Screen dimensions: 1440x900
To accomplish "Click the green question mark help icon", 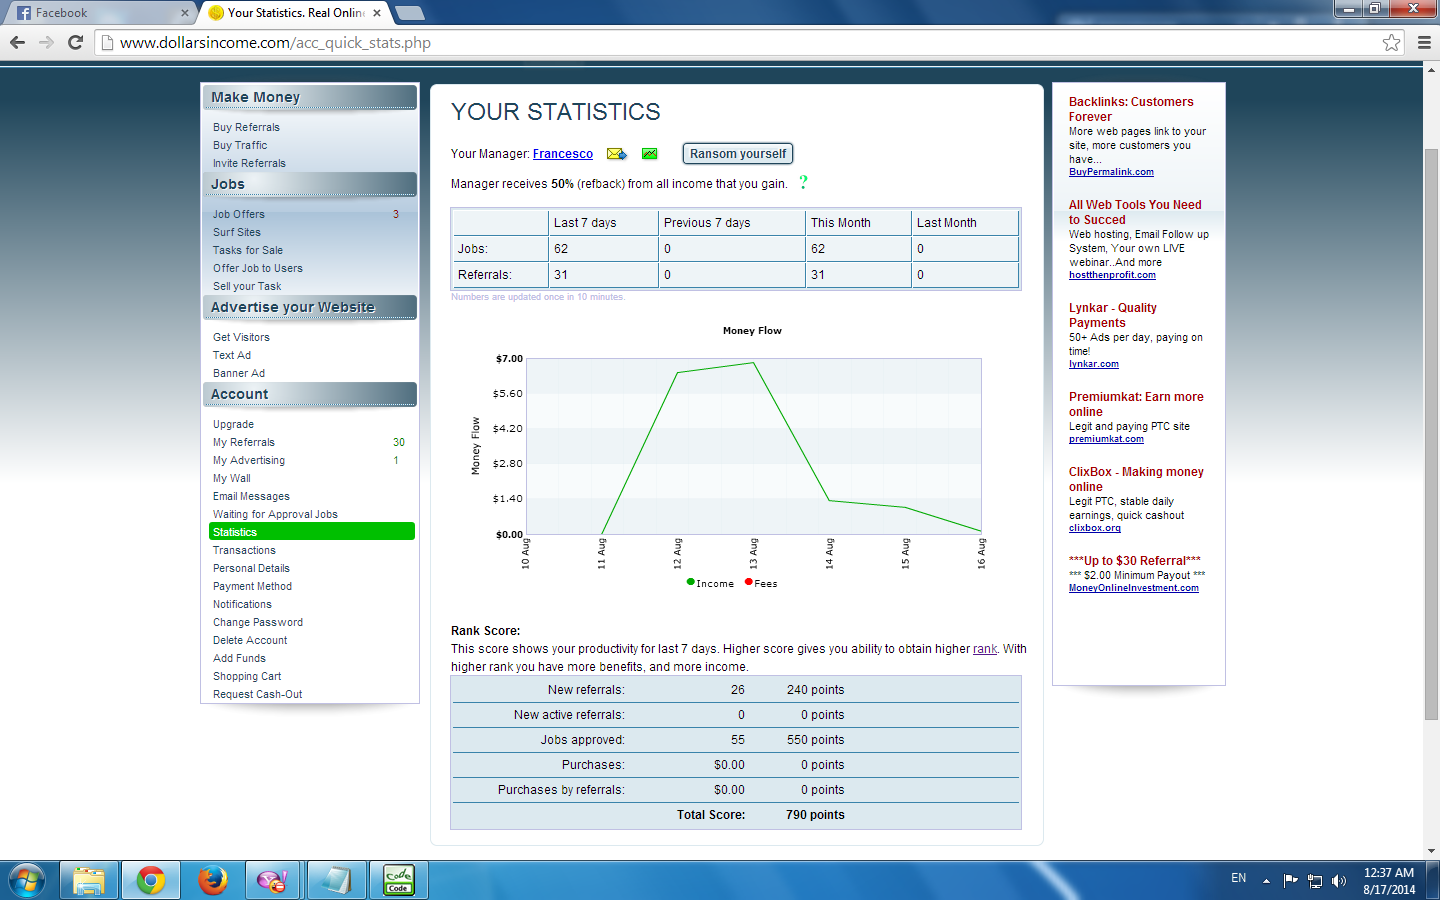I will tap(803, 182).
